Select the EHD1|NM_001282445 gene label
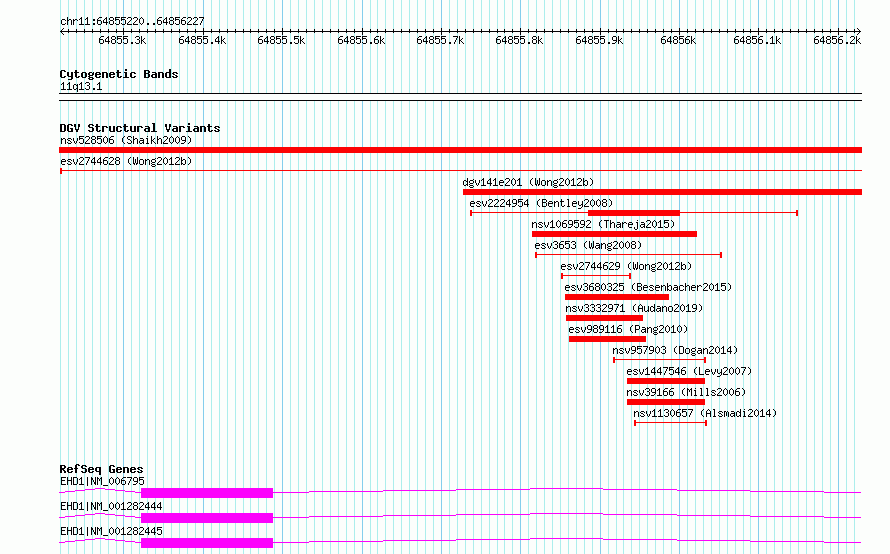The image size is (890, 554). 111,531
